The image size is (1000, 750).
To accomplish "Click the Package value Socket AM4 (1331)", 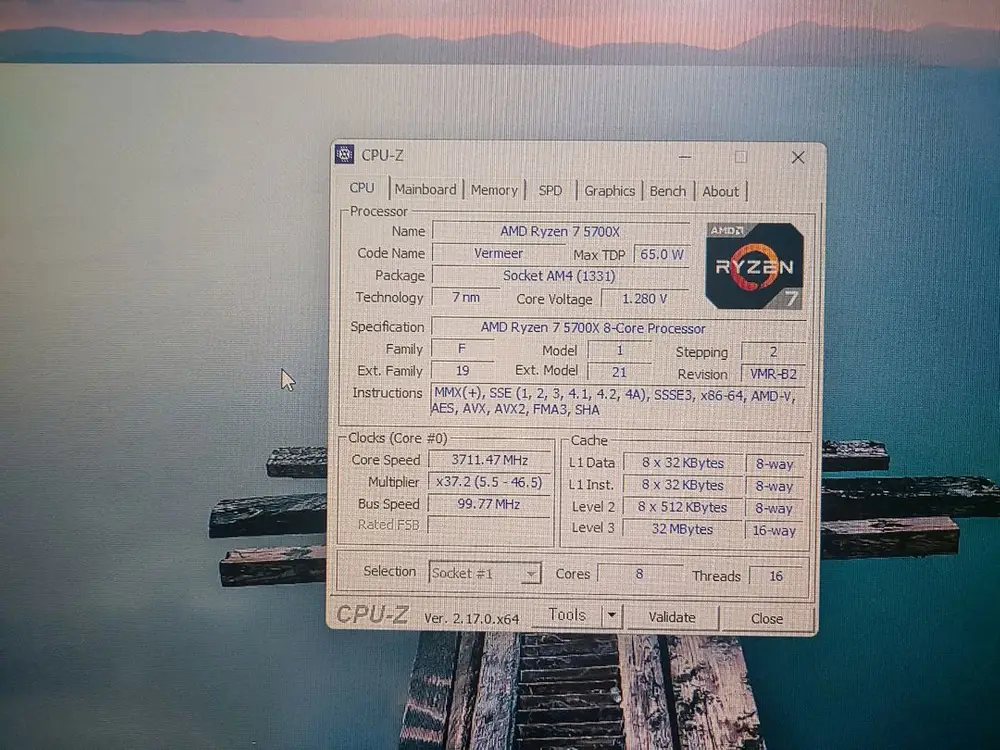I will click(559, 276).
